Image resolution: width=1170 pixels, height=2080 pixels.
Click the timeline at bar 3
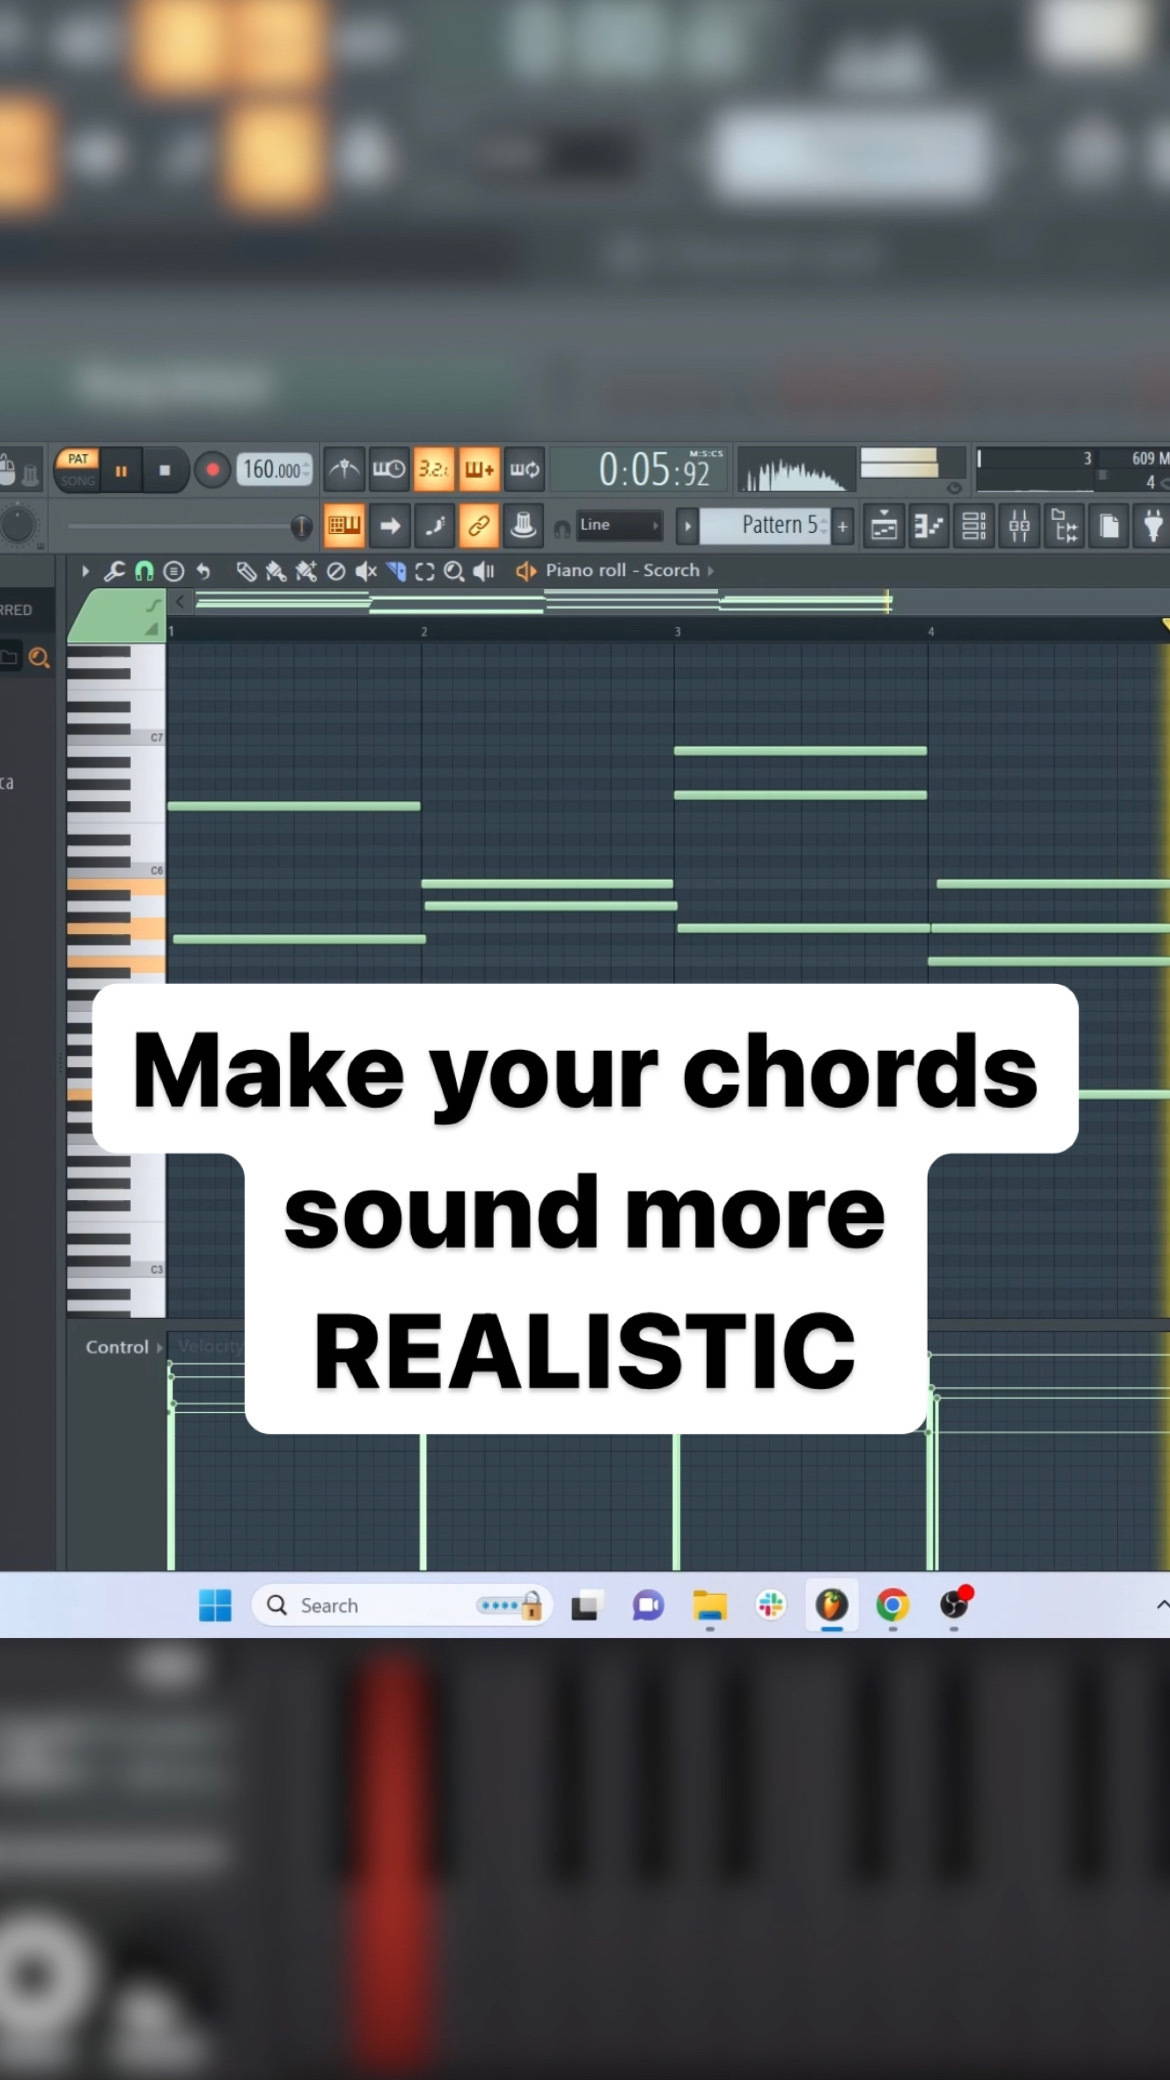coord(676,632)
